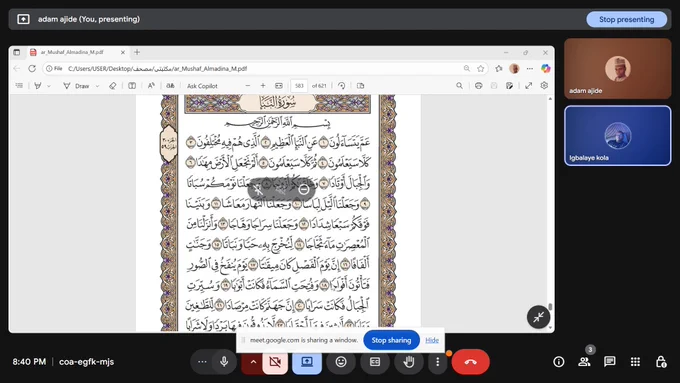Open the address bar zoom magnifier
This screenshot has height=383, width=680.
click(467, 69)
